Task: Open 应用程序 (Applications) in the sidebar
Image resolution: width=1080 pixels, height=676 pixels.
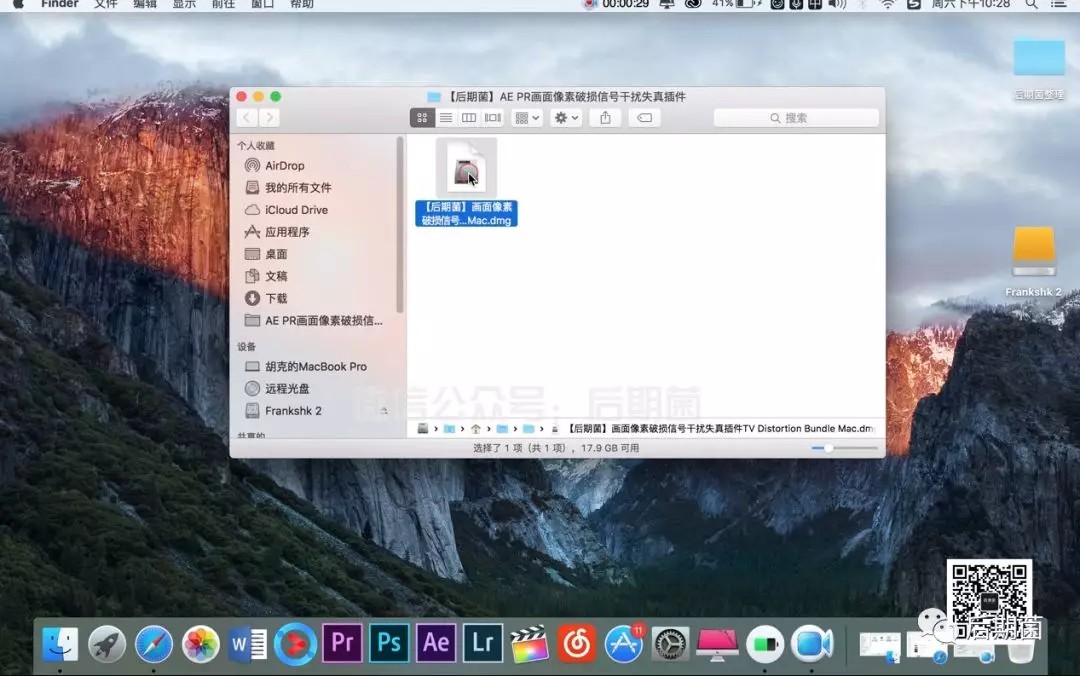Action: pyautogui.click(x=287, y=232)
